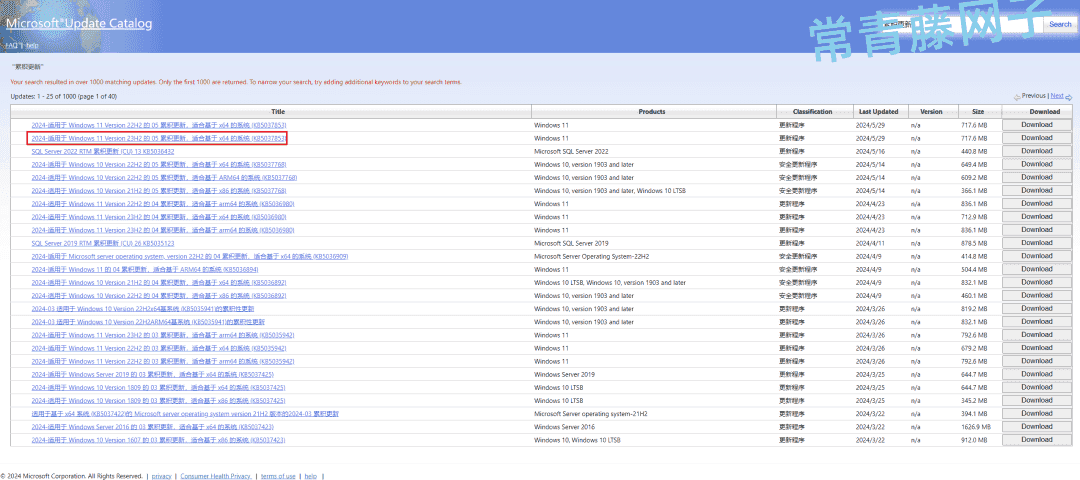Image resolution: width=1080 pixels, height=480 pixels.
Task: Open Windows 11 22H2 05 x64 KB5037853 update
Action: click(x=158, y=125)
